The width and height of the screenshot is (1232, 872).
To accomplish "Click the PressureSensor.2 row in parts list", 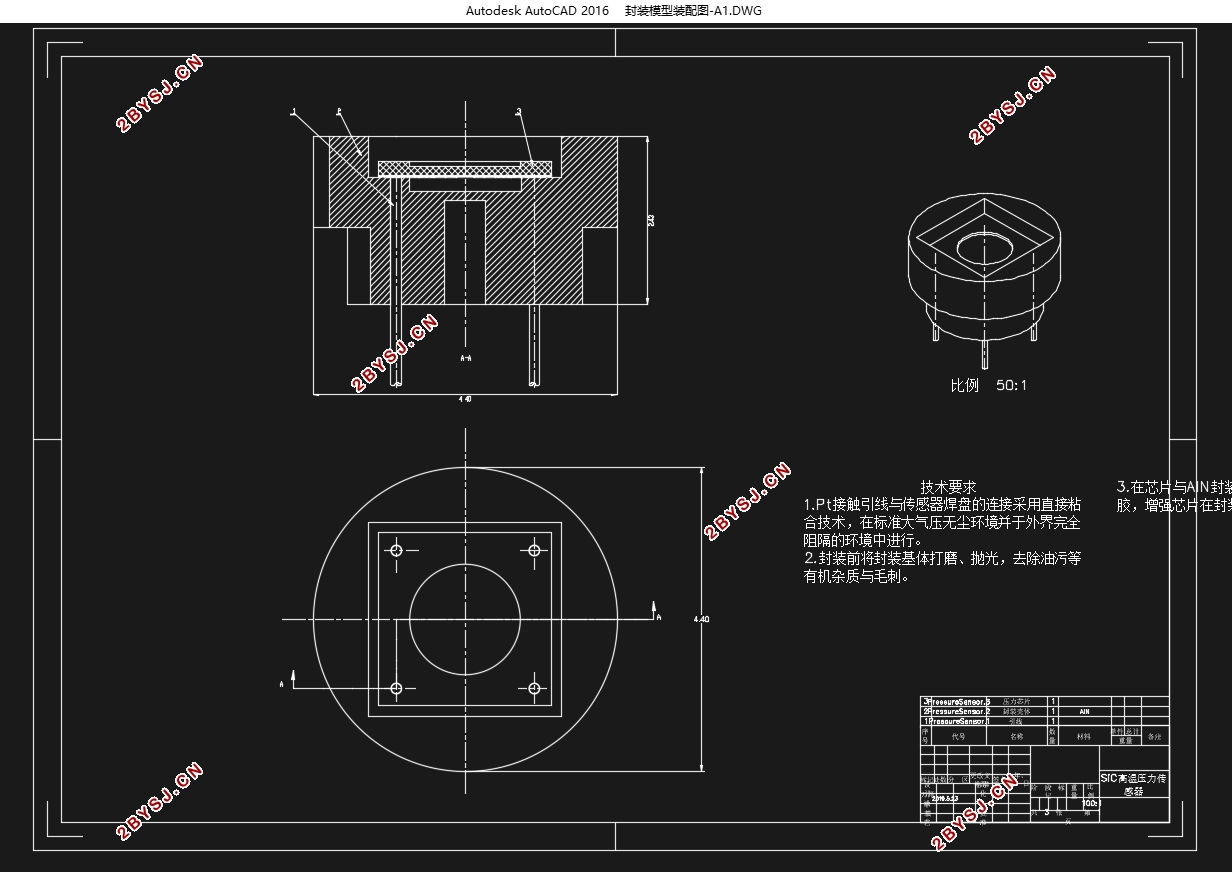I will coord(958,711).
